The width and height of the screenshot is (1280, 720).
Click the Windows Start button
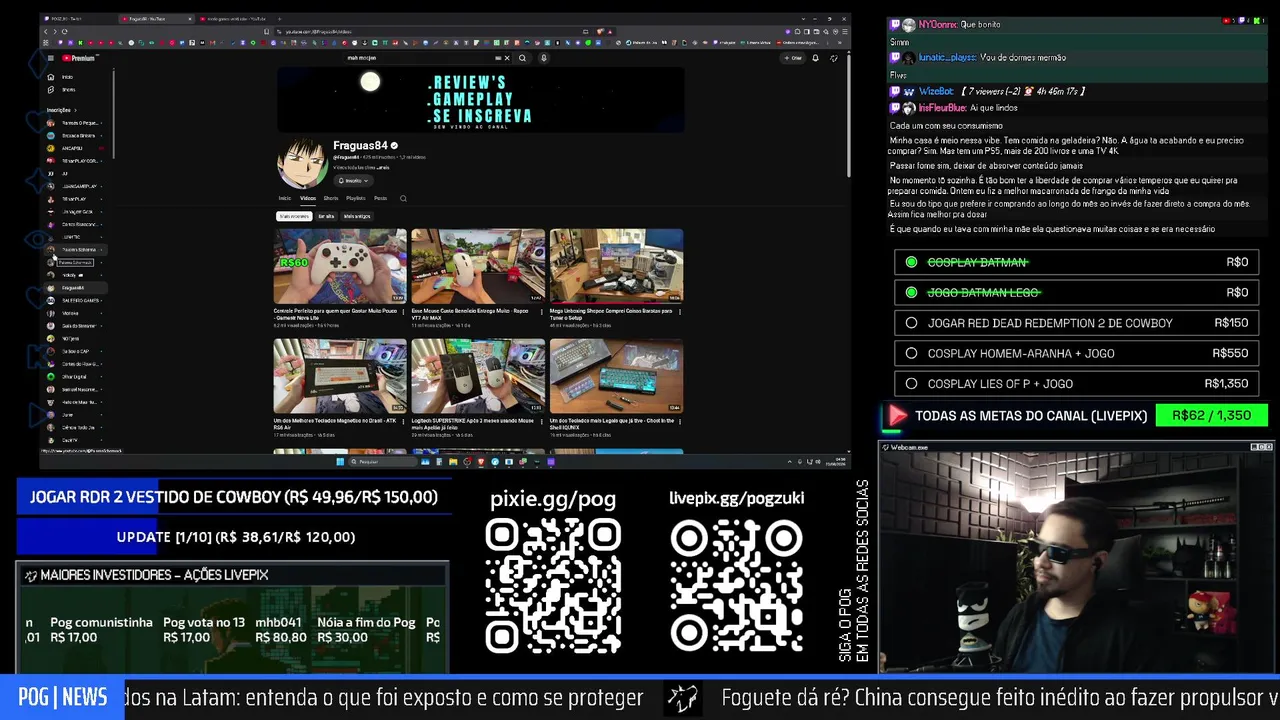(340, 462)
